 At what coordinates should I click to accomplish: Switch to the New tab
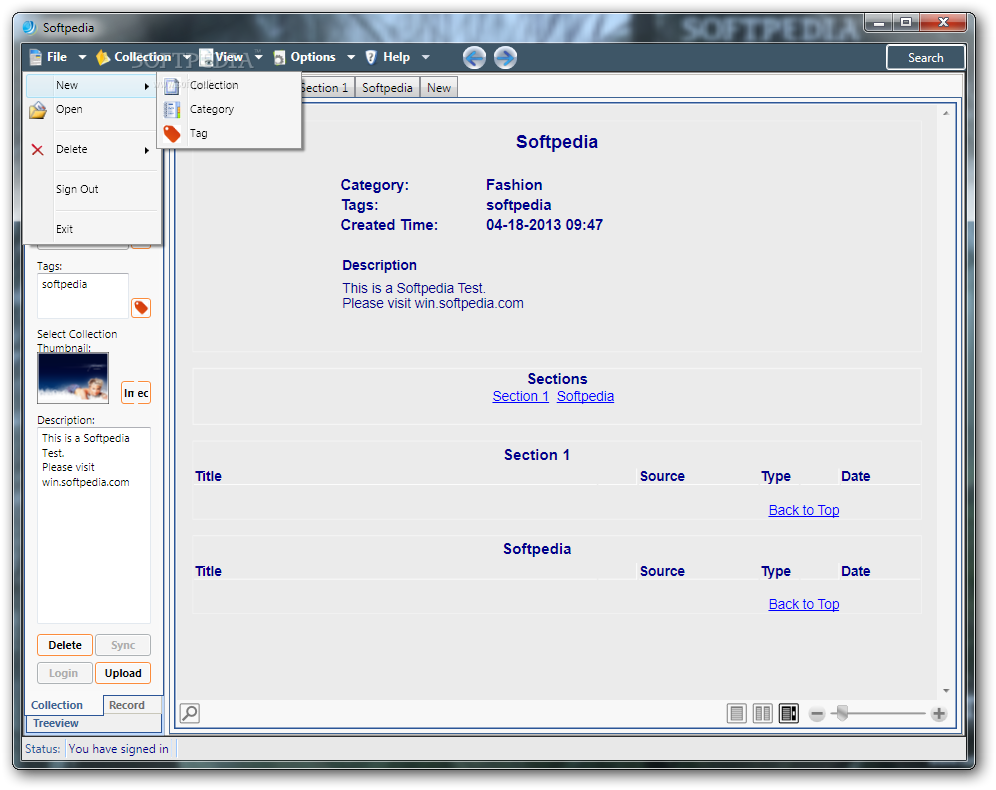click(x=439, y=88)
